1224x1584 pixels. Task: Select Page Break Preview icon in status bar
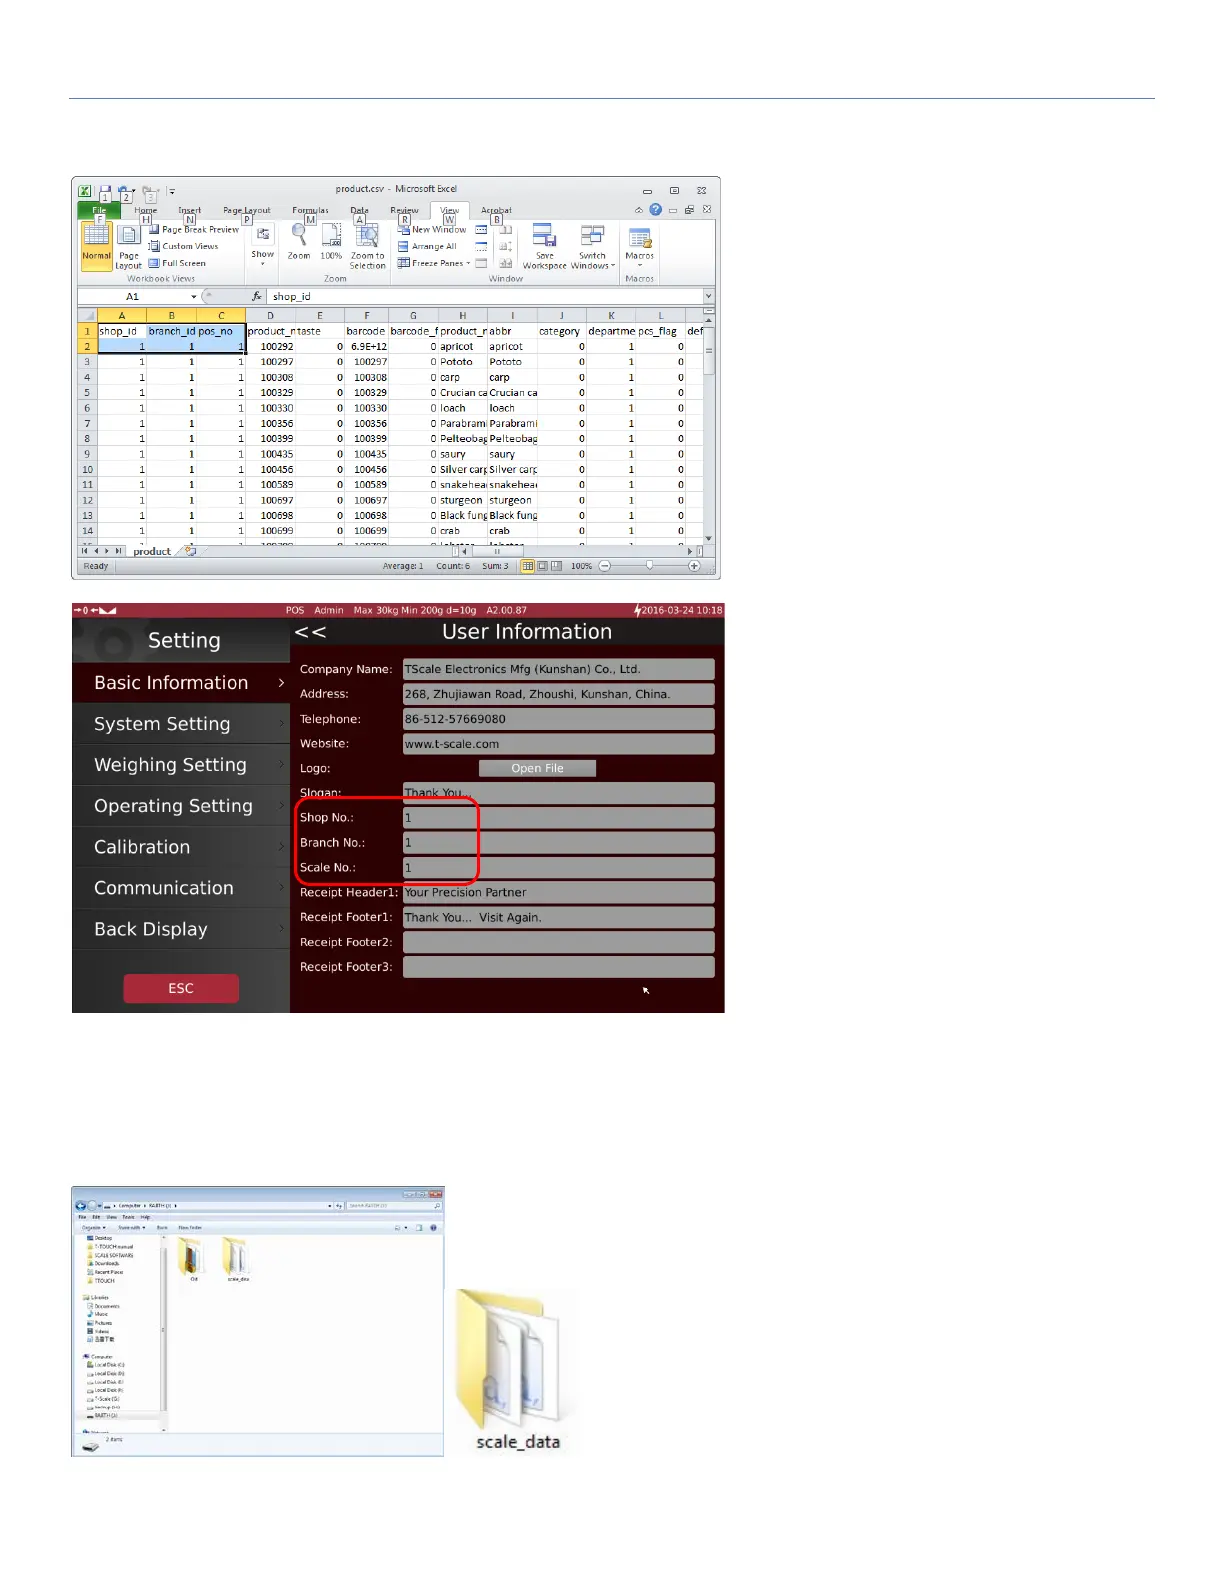coord(556,566)
